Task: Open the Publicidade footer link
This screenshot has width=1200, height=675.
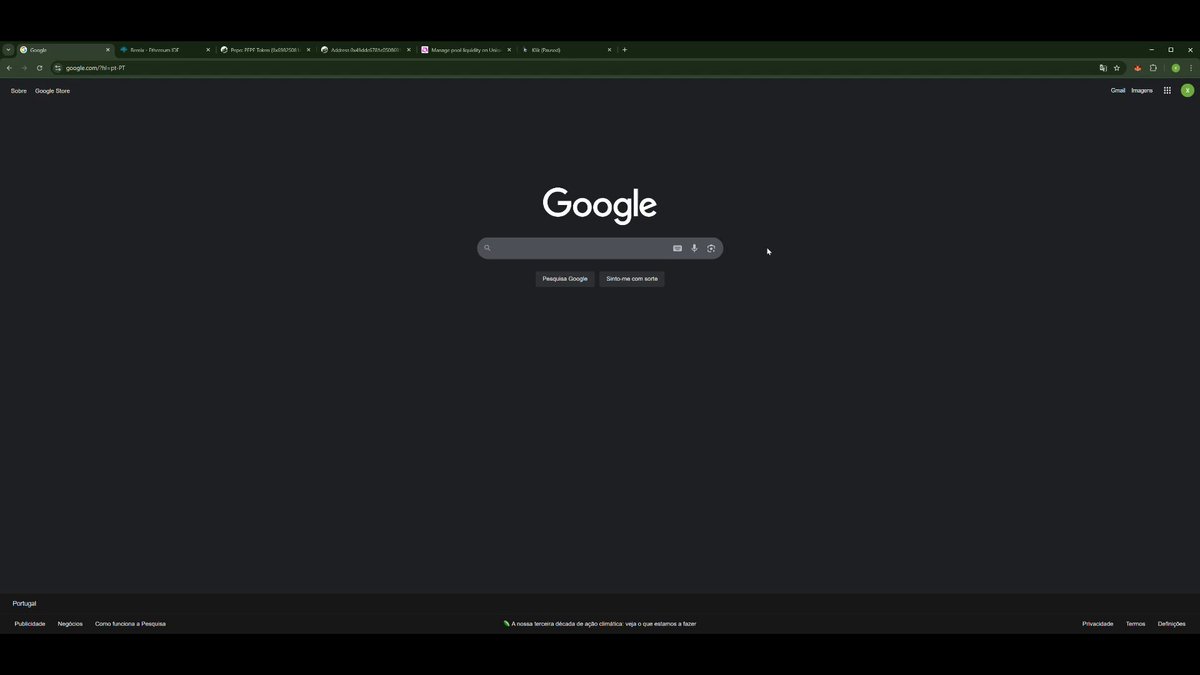Action: (x=30, y=624)
